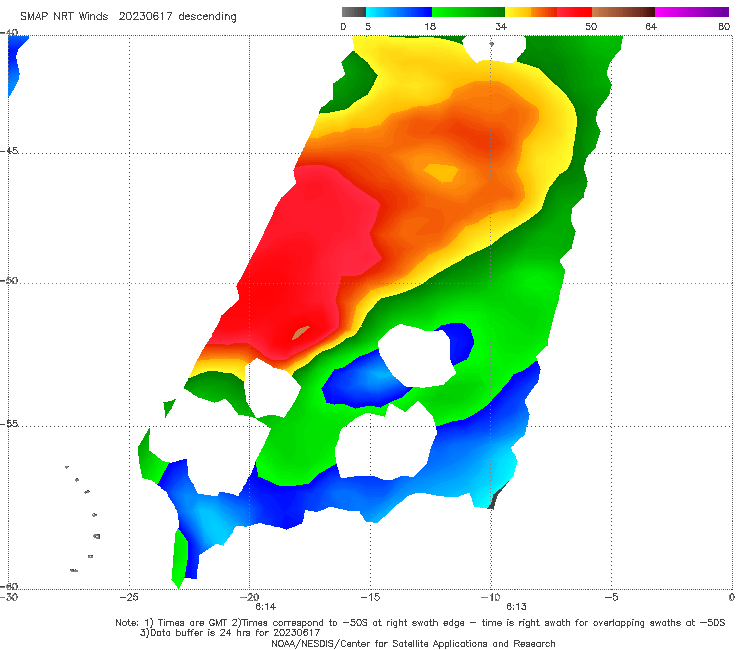Viewport: 740px width, 650px height.
Task: Click the color bar label '50'
Action: 591,27
